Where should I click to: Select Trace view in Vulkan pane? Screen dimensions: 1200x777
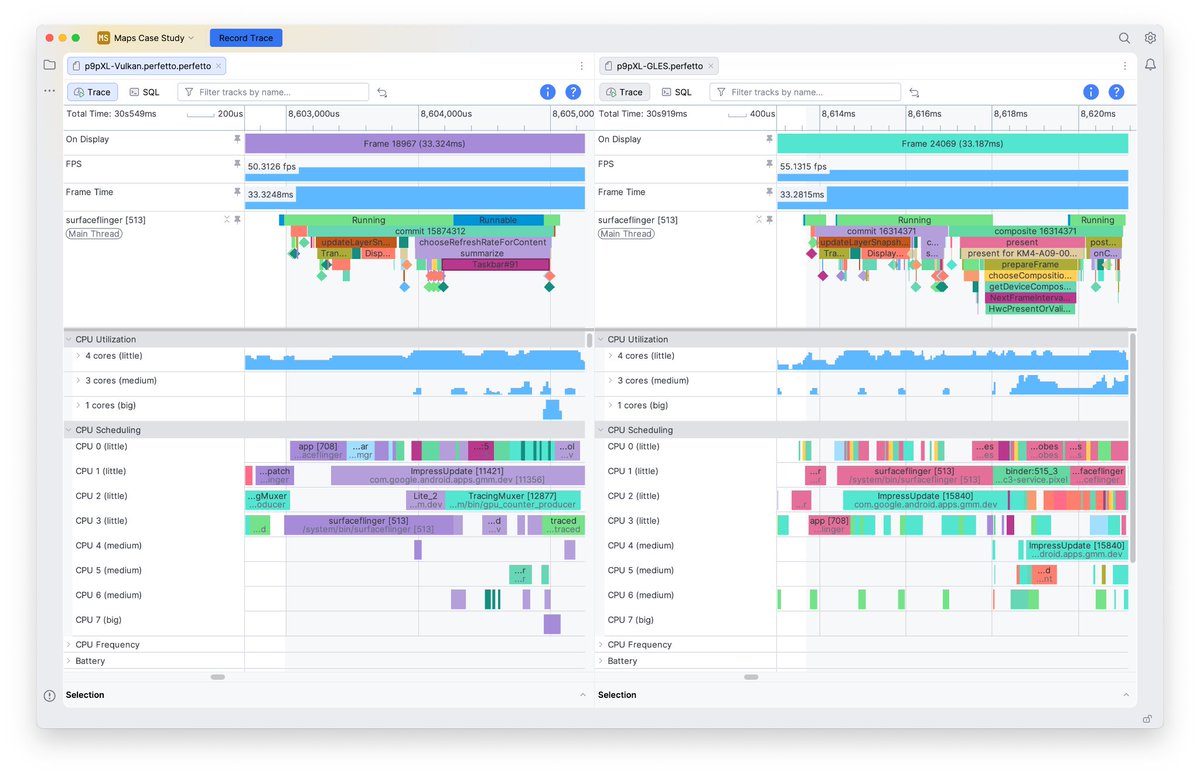point(92,92)
